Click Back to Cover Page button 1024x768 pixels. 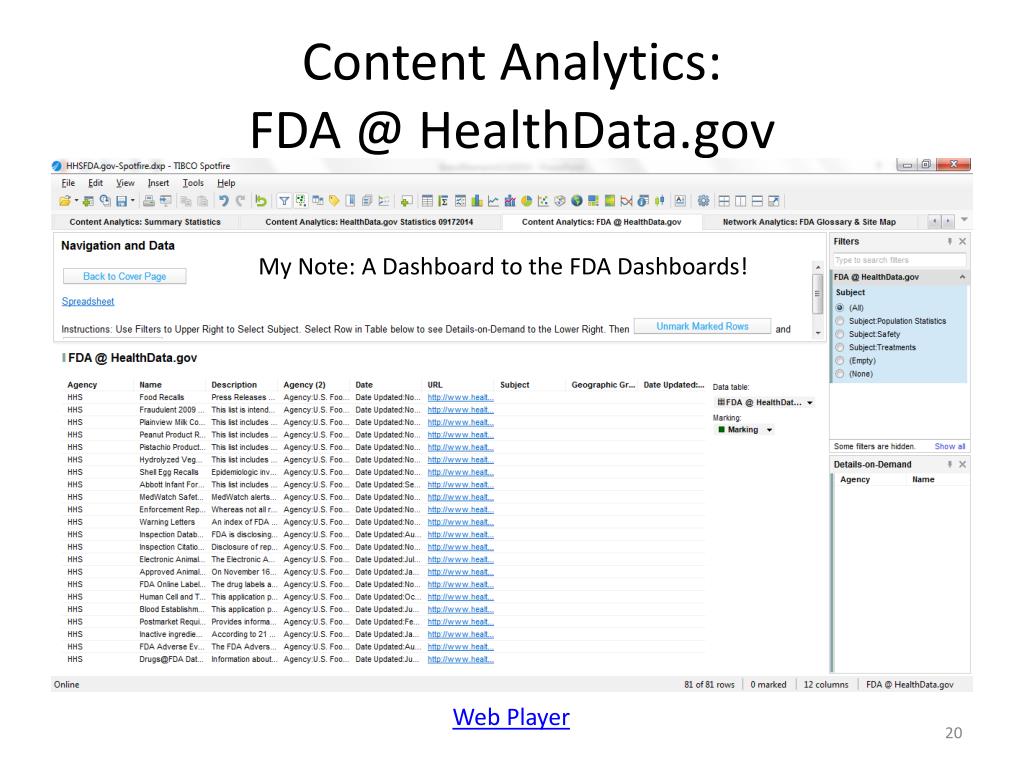[x=124, y=276]
